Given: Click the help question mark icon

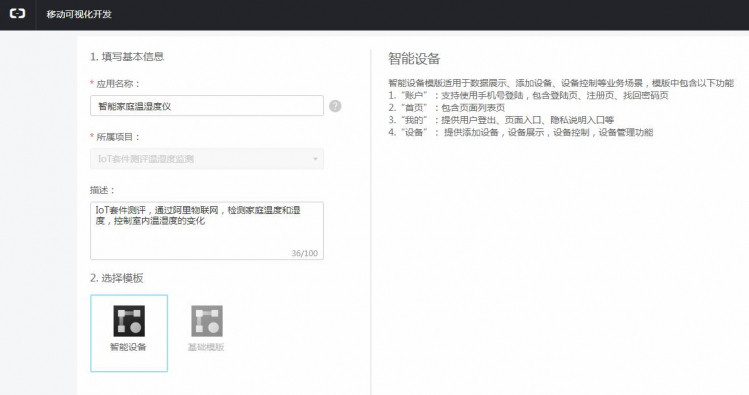Looking at the screenshot, I should pyautogui.click(x=335, y=106).
